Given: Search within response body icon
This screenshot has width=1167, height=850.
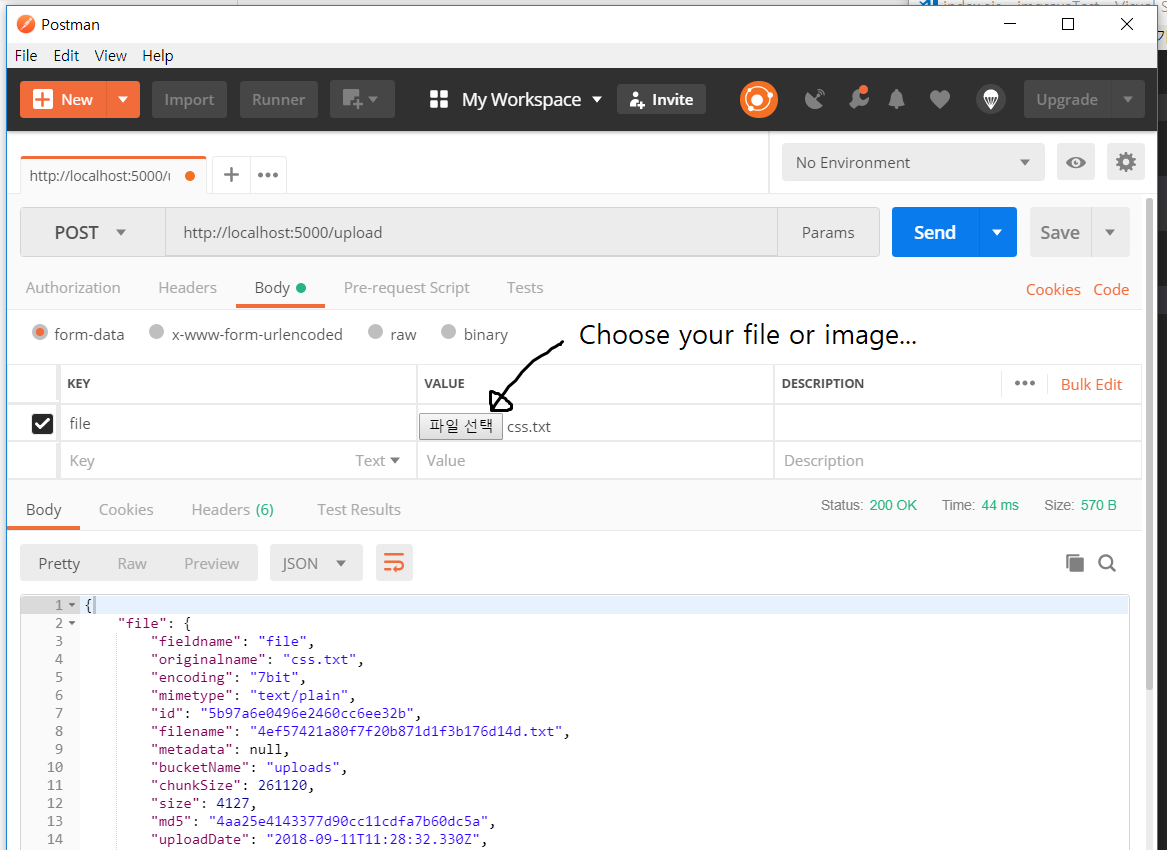Looking at the screenshot, I should pyautogui.click(x=1107, y=563).
